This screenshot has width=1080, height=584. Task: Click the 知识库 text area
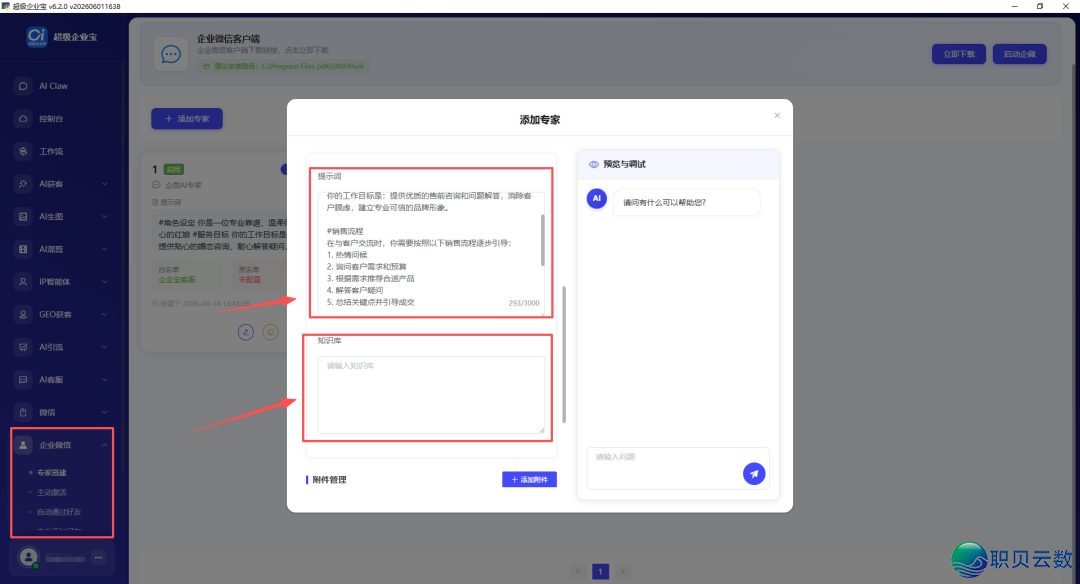pos(431,395)
